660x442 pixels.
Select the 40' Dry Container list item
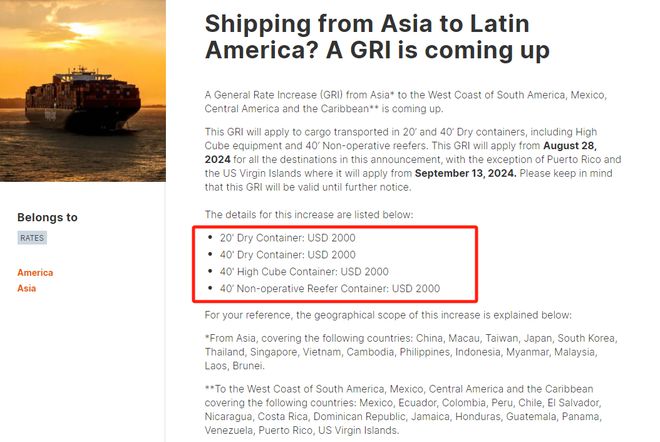(x=288, y=255)
